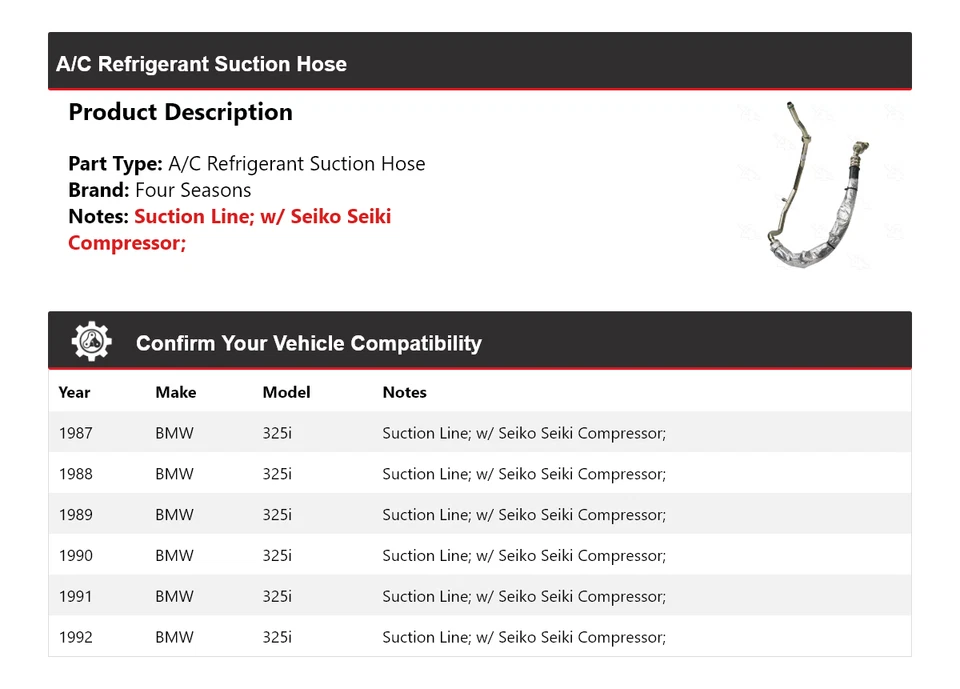Click the Year column header
Viewport: 960px width, 689px height.
click(x=74, y=392)
